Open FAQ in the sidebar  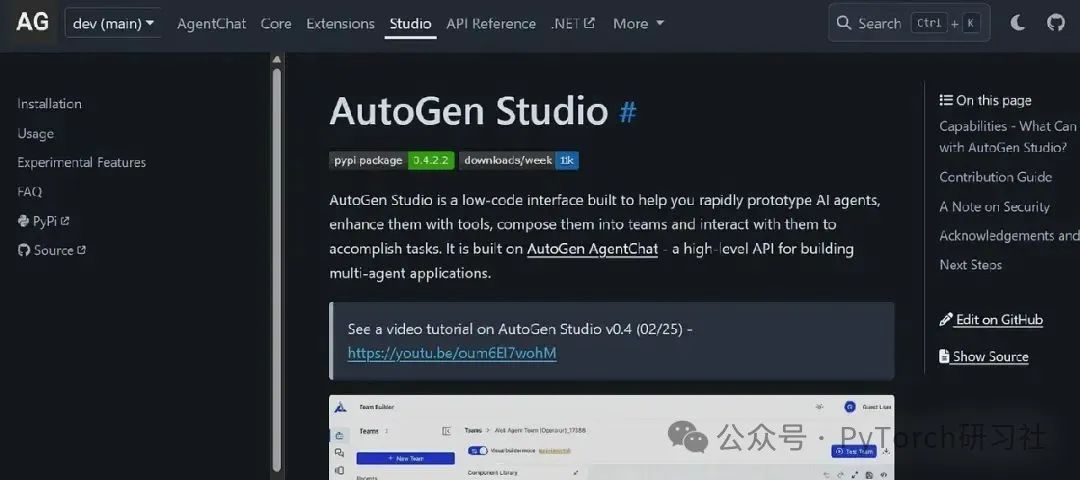coord(30,191)
